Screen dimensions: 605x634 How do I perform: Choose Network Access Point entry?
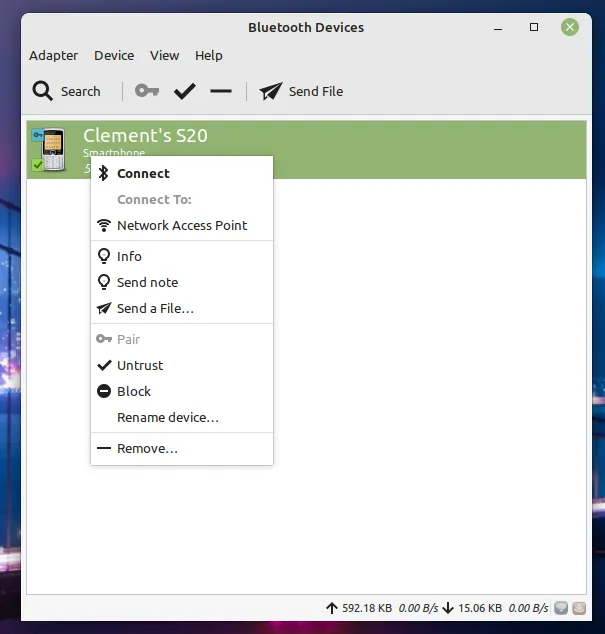(182, 225)
